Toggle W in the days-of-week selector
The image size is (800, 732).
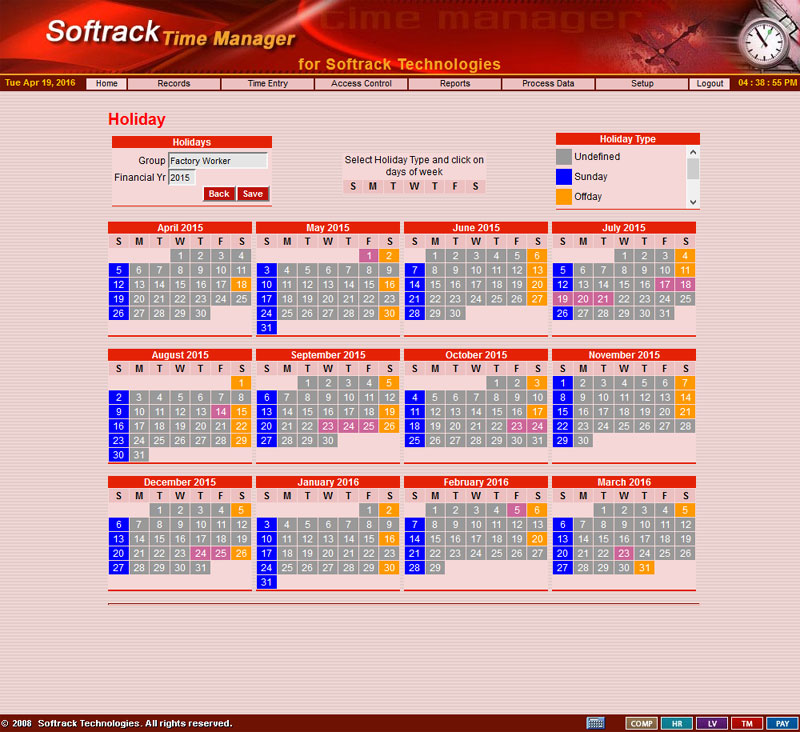coord(414,186)
